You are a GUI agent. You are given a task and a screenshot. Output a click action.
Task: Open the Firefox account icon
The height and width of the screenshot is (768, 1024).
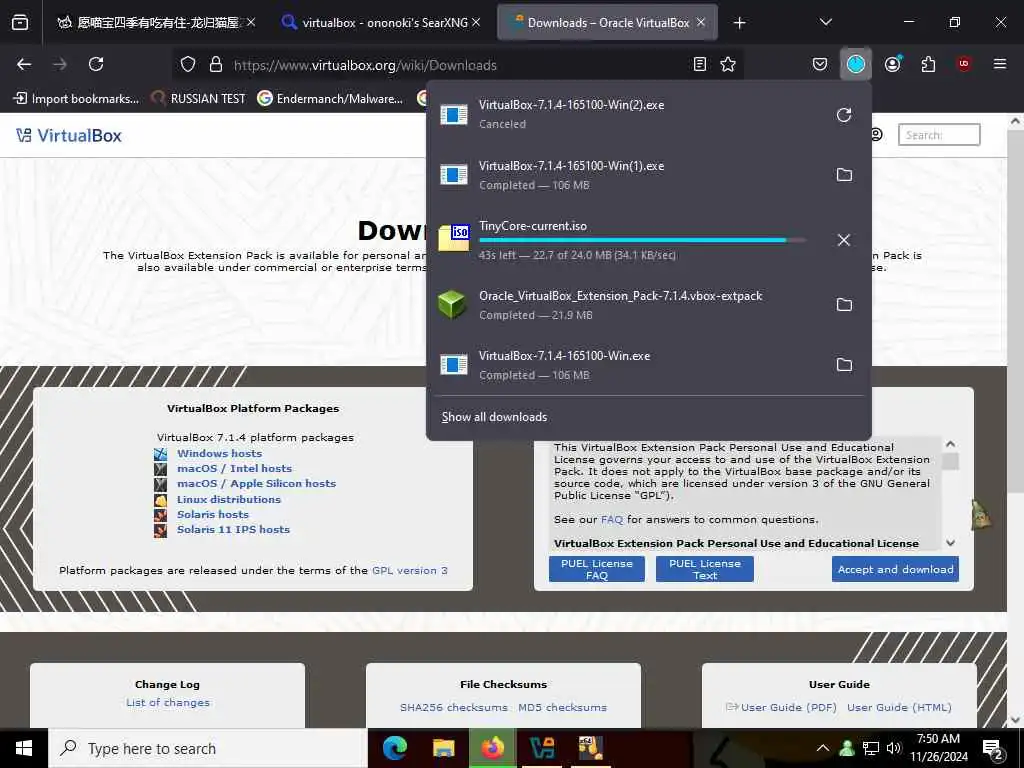[x=892, y=64]
